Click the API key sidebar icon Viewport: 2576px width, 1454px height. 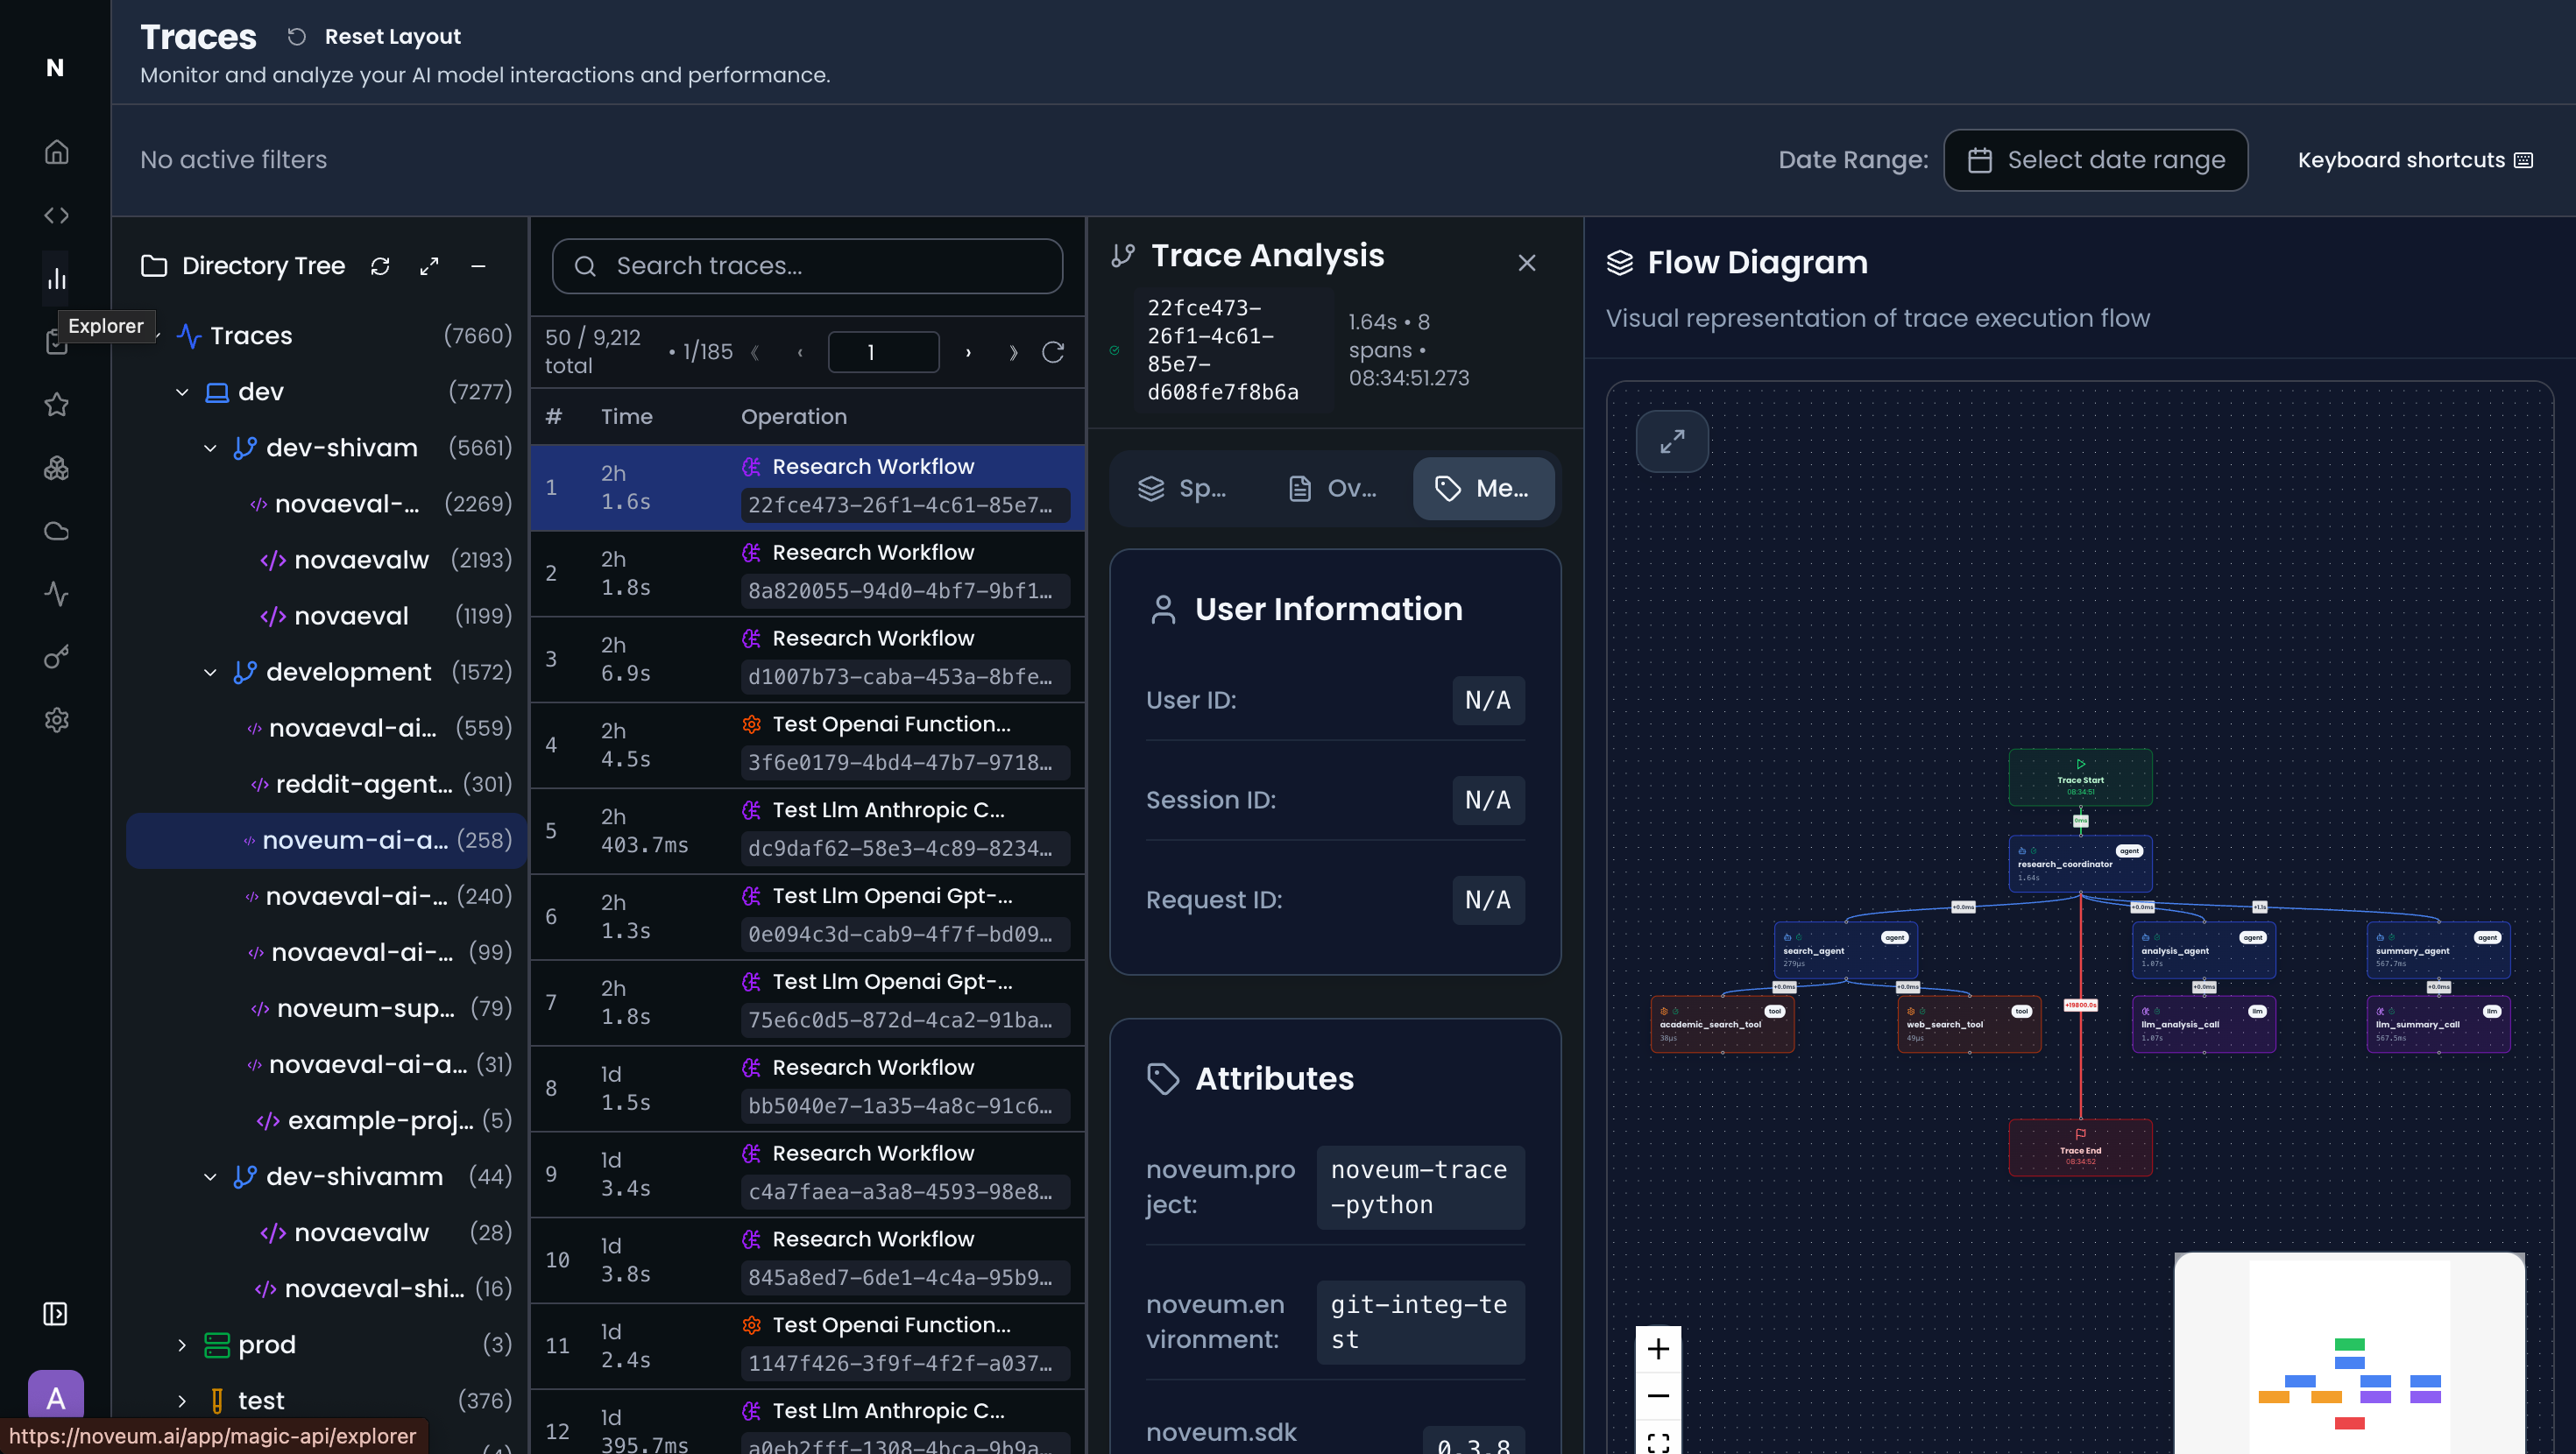tap(56, 657)
